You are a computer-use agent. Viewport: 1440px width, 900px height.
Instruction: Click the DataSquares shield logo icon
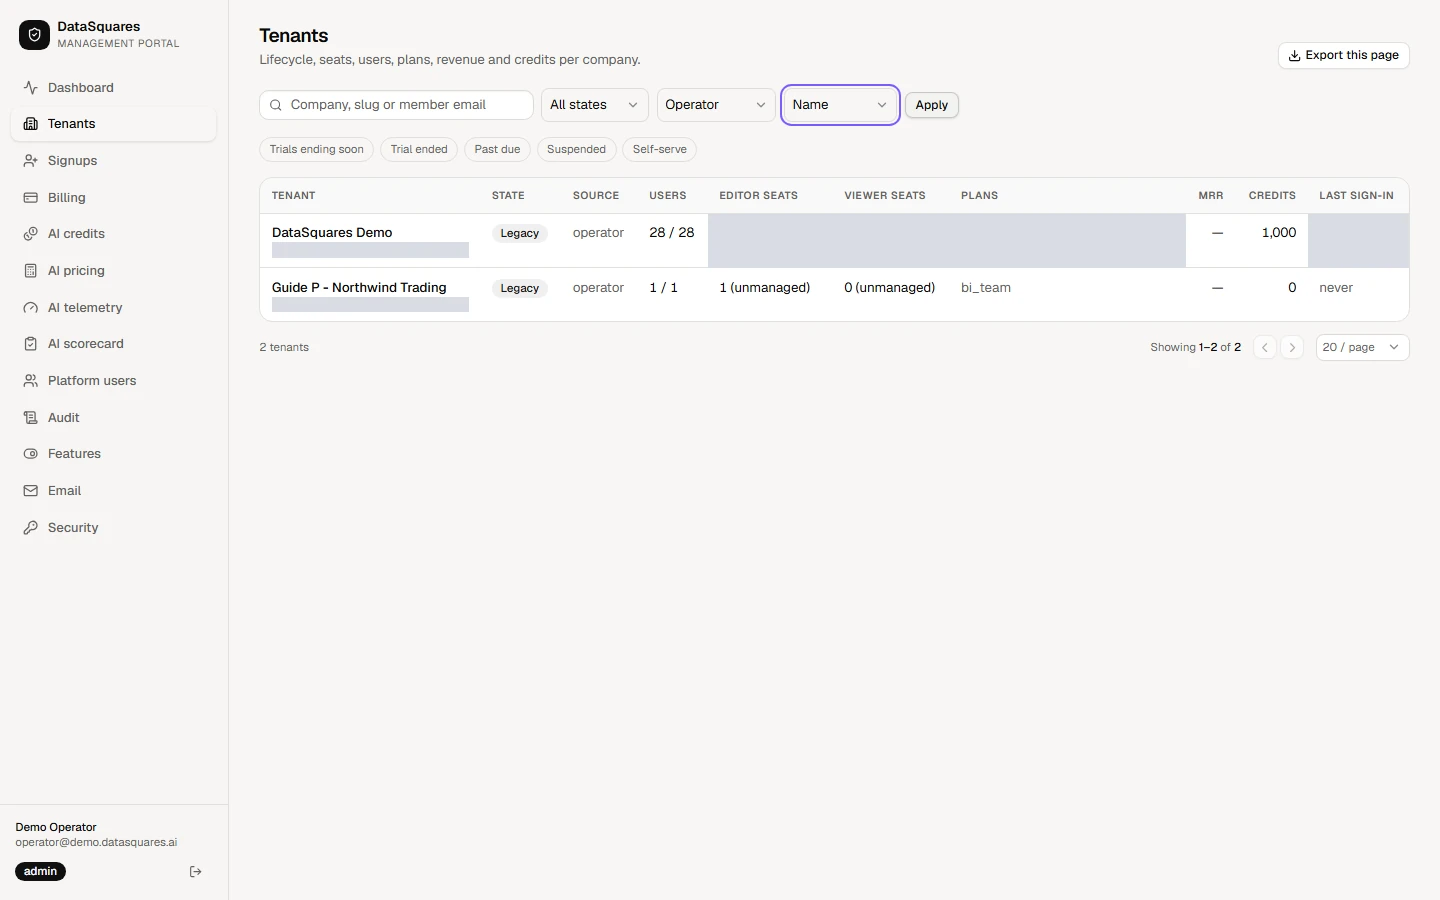click(x=34, y=35)
